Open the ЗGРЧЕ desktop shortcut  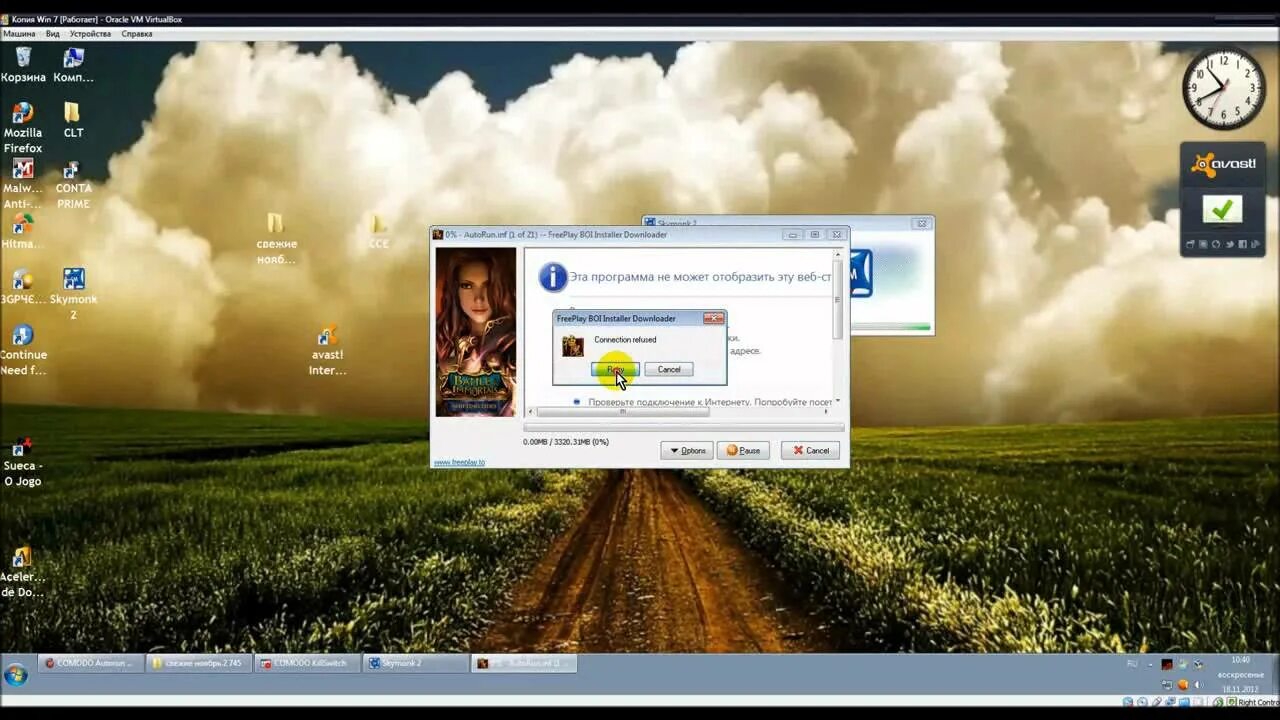point(23,287)
